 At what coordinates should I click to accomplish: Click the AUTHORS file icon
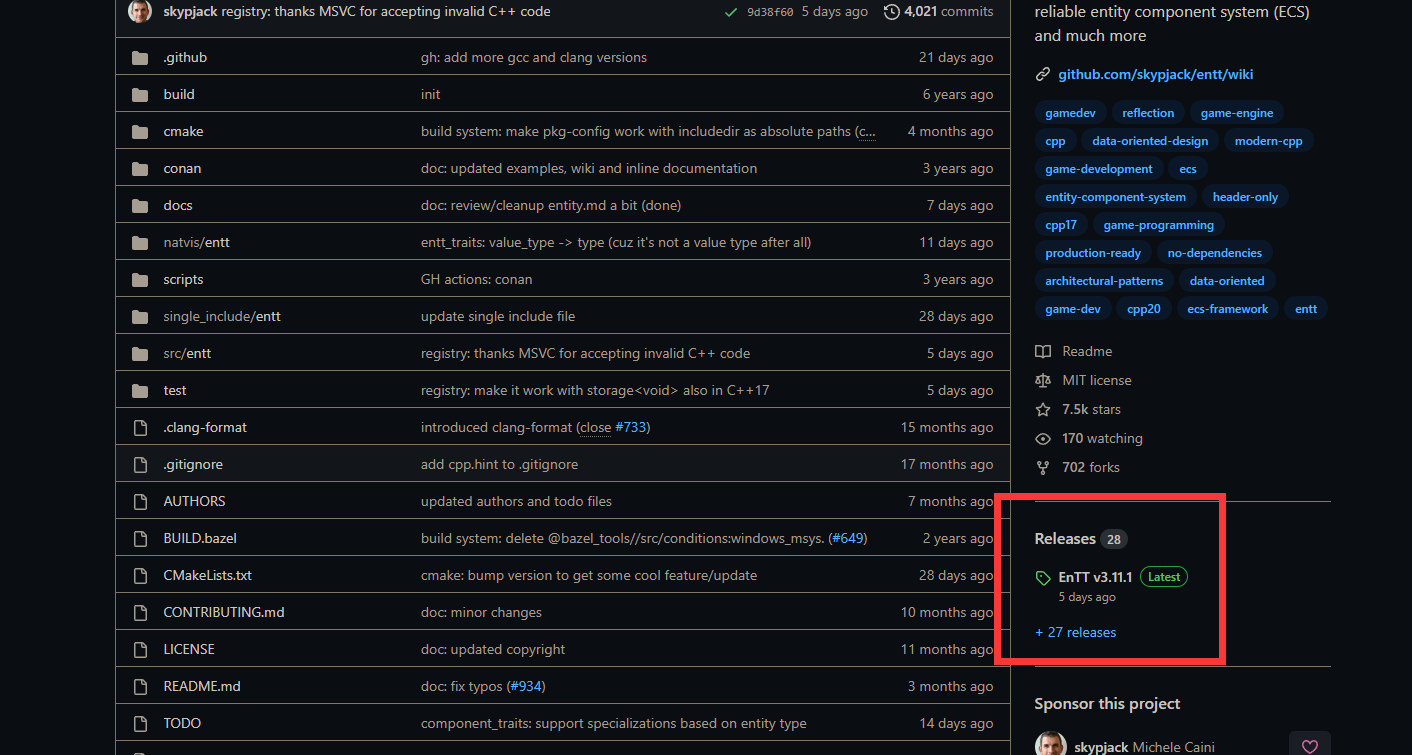[x=140, y=501]
